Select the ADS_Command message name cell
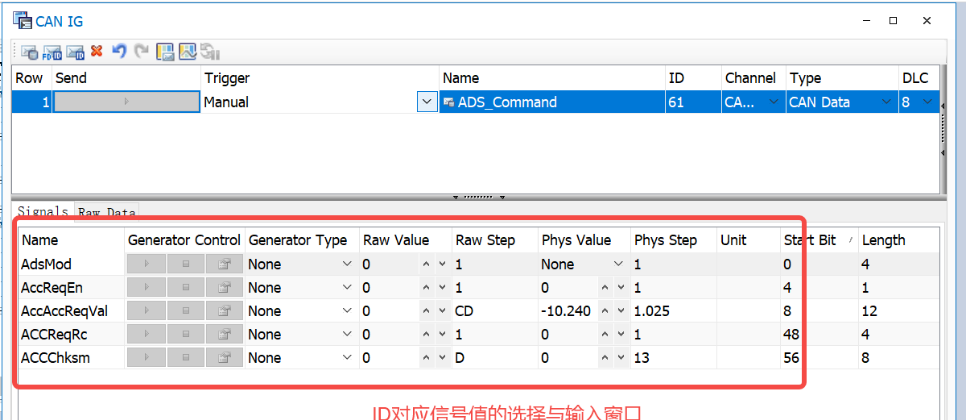Viewport: 966px width, 420px height. [552, 102]
